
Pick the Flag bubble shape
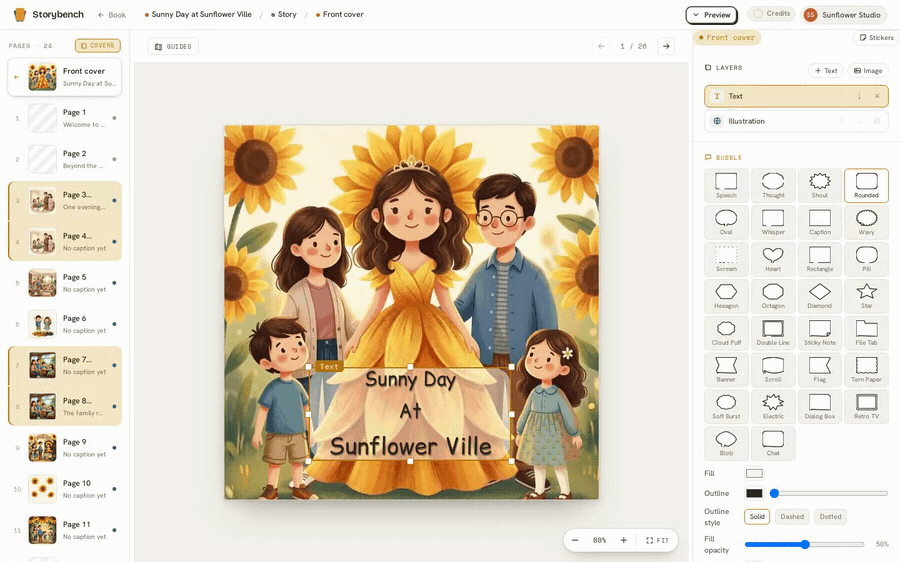pyautogui.click(x=820, y=369)
